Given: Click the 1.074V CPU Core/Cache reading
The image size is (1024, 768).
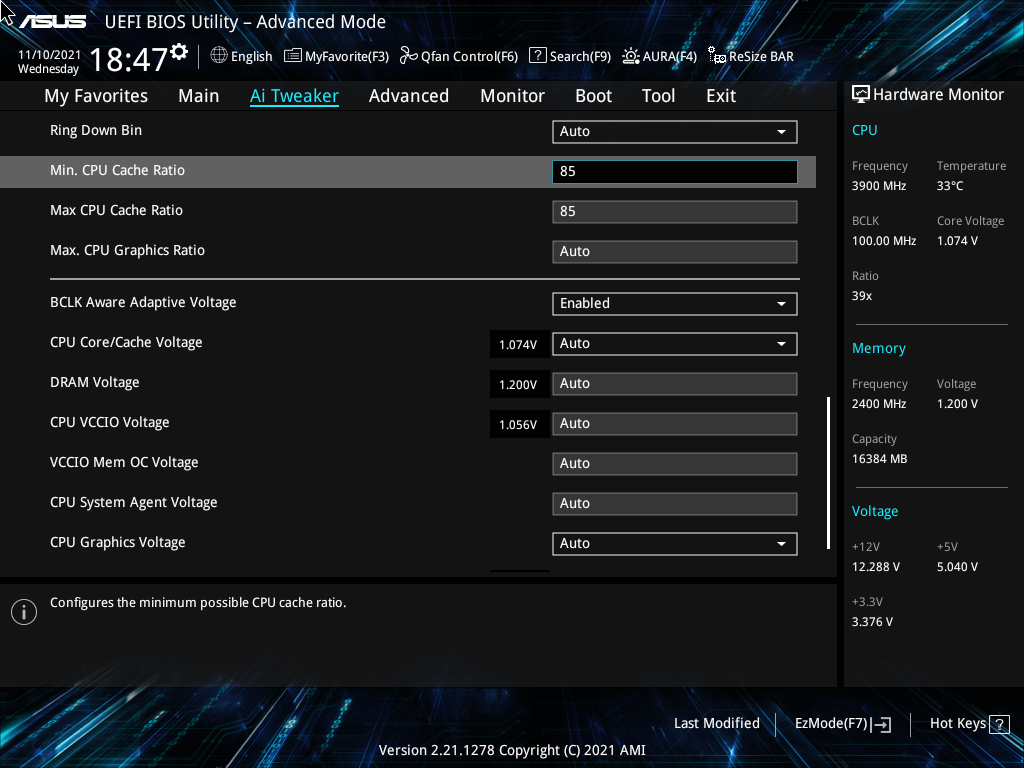Looking at the screenshot, I should pos(519,344).
